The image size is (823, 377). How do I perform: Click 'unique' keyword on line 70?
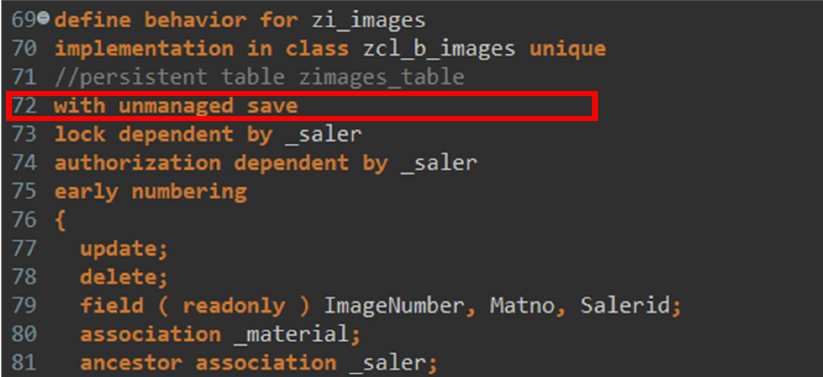click(567, 49)
